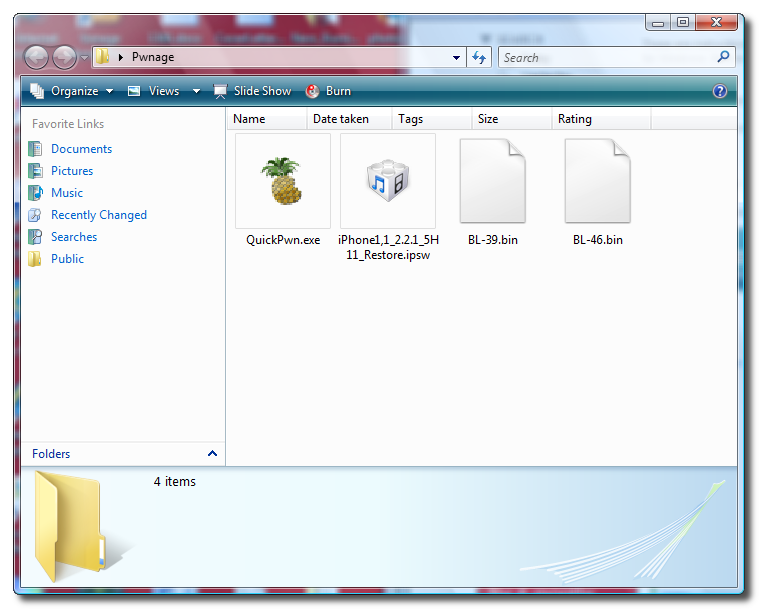Sort by the Name column header
This screenshot has height=609, width=759.
[267, 119]
